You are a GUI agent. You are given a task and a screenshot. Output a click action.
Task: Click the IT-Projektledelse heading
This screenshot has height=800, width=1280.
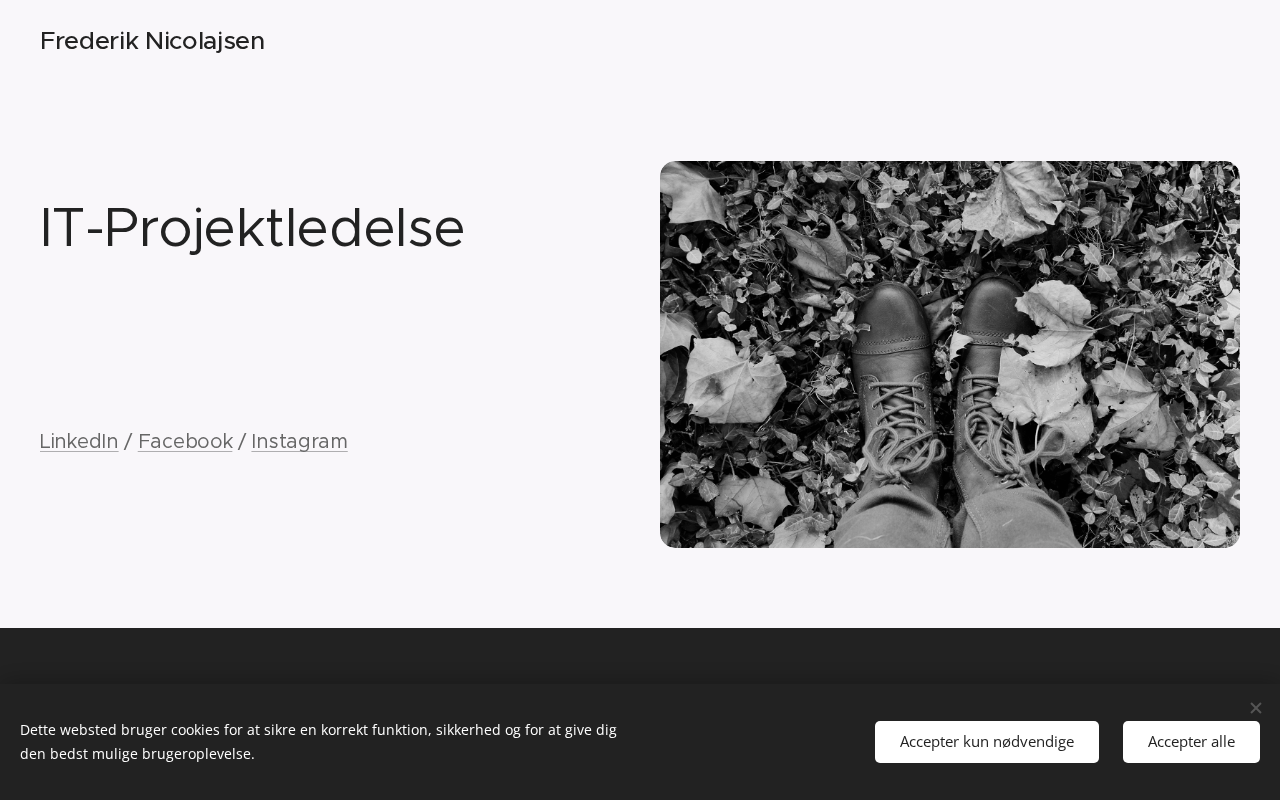252,228
